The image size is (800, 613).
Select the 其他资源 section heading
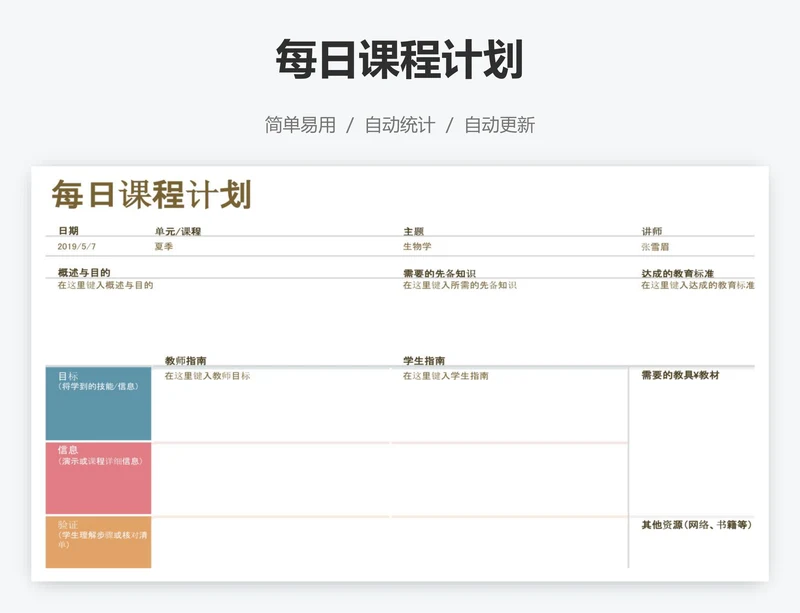[696, 524]
